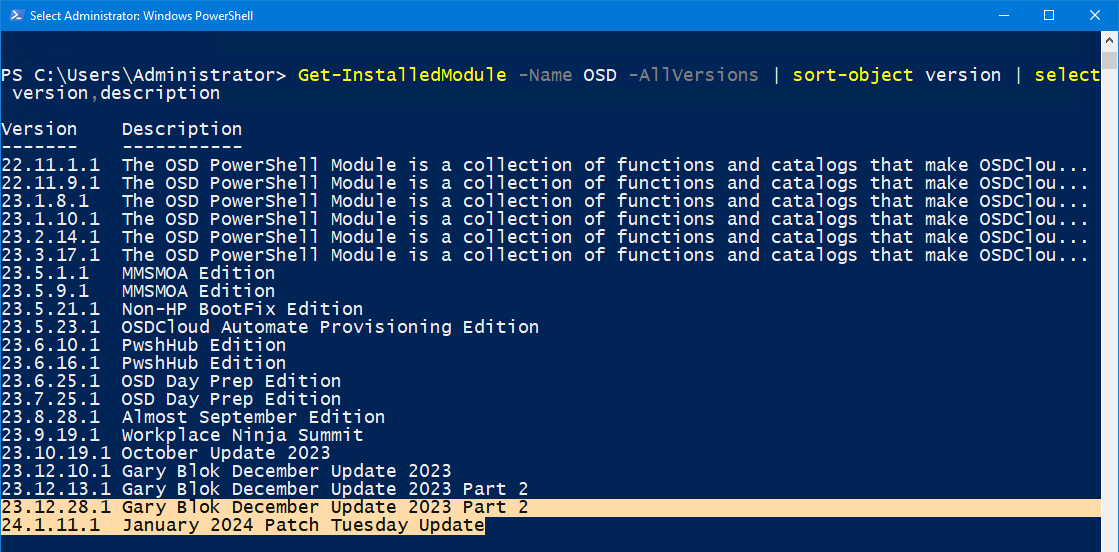1119x552 pixels.
Task: Click Workplace Ninja Summit text
Action: click(x=243, y=434)
